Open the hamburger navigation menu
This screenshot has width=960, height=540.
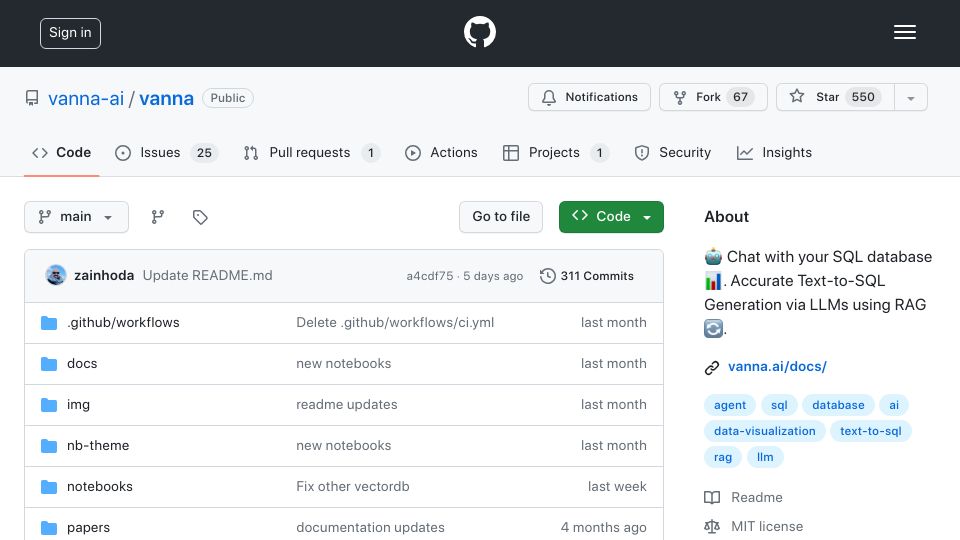904,32
